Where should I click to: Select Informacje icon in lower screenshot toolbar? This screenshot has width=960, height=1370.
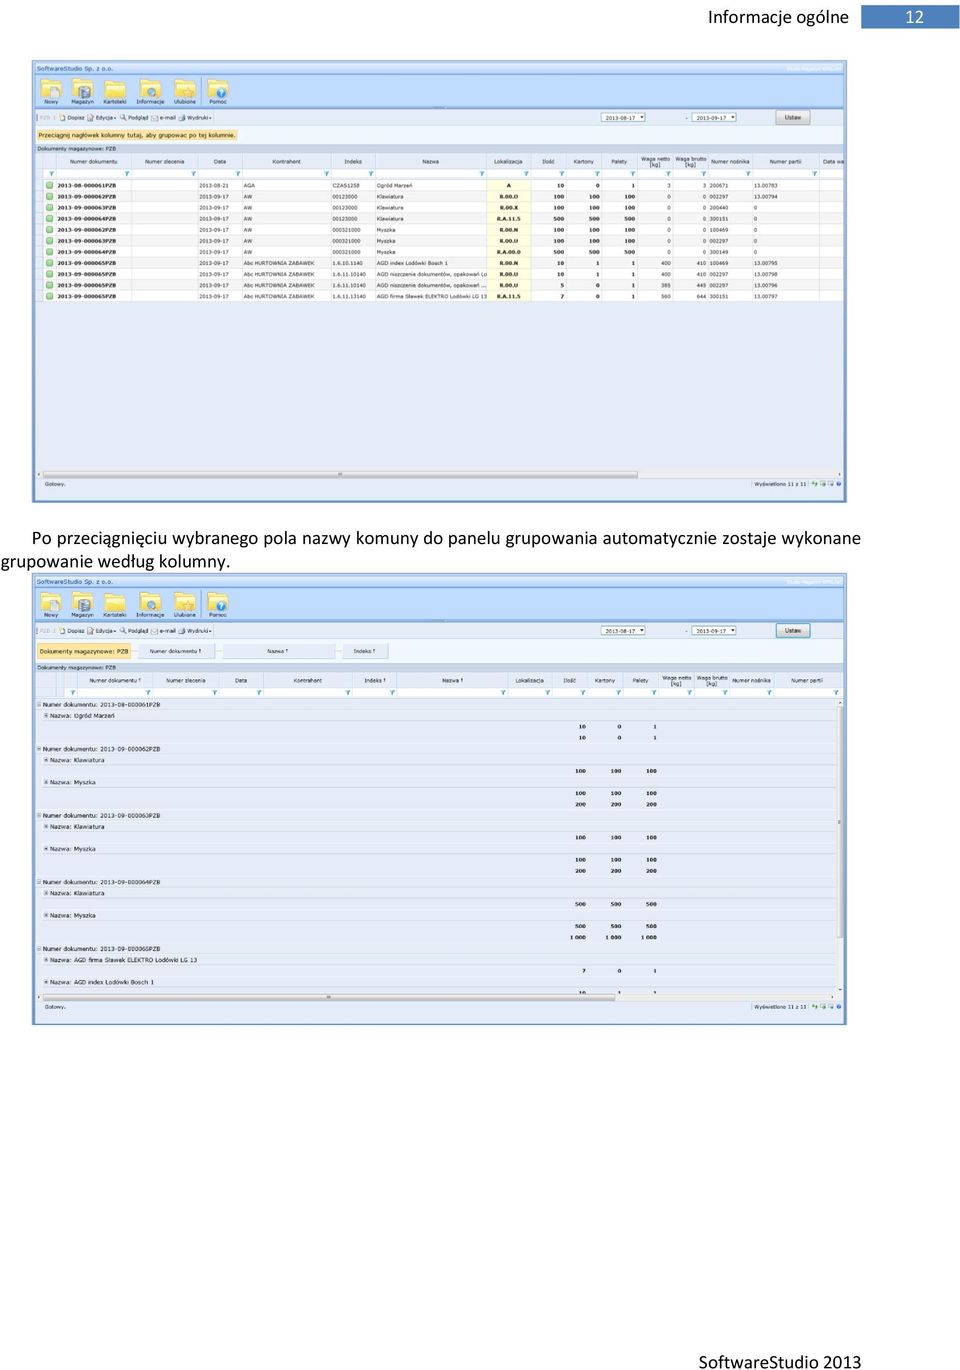click(x=150, y=603)
